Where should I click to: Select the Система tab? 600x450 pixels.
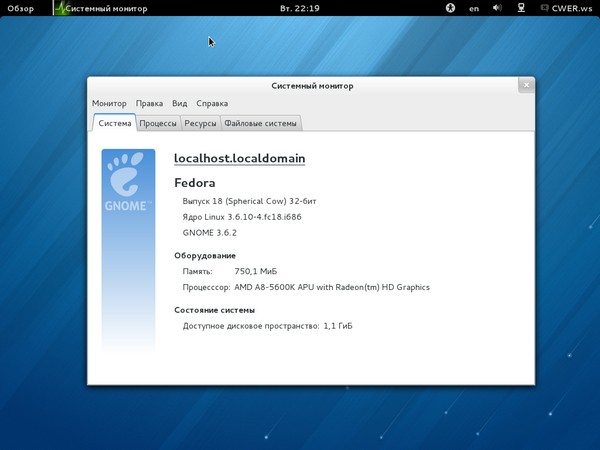[x=114, y=123]
